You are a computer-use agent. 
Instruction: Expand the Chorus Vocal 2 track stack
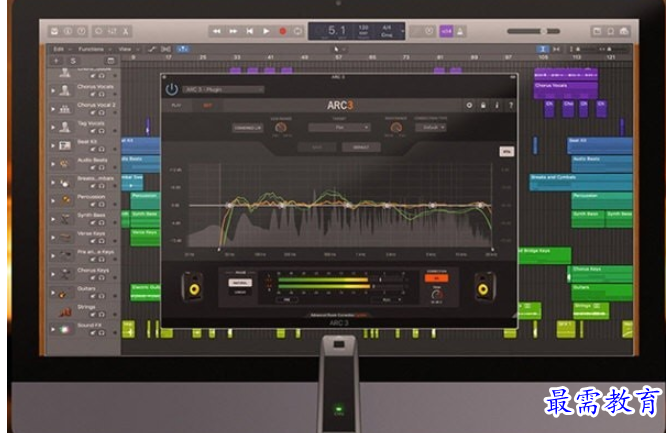click(53, 109)
